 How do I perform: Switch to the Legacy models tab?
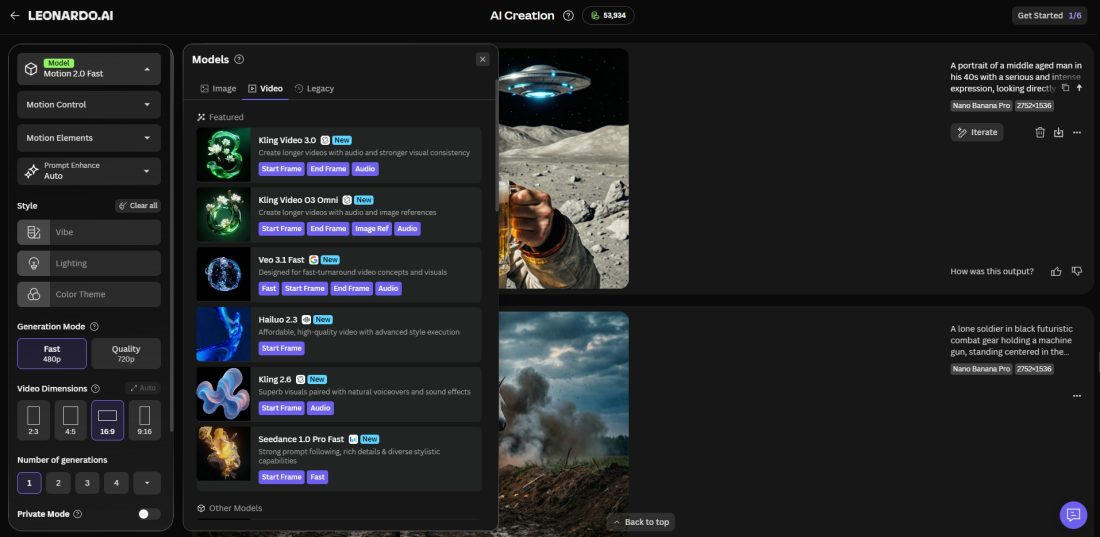click(314, 89)
